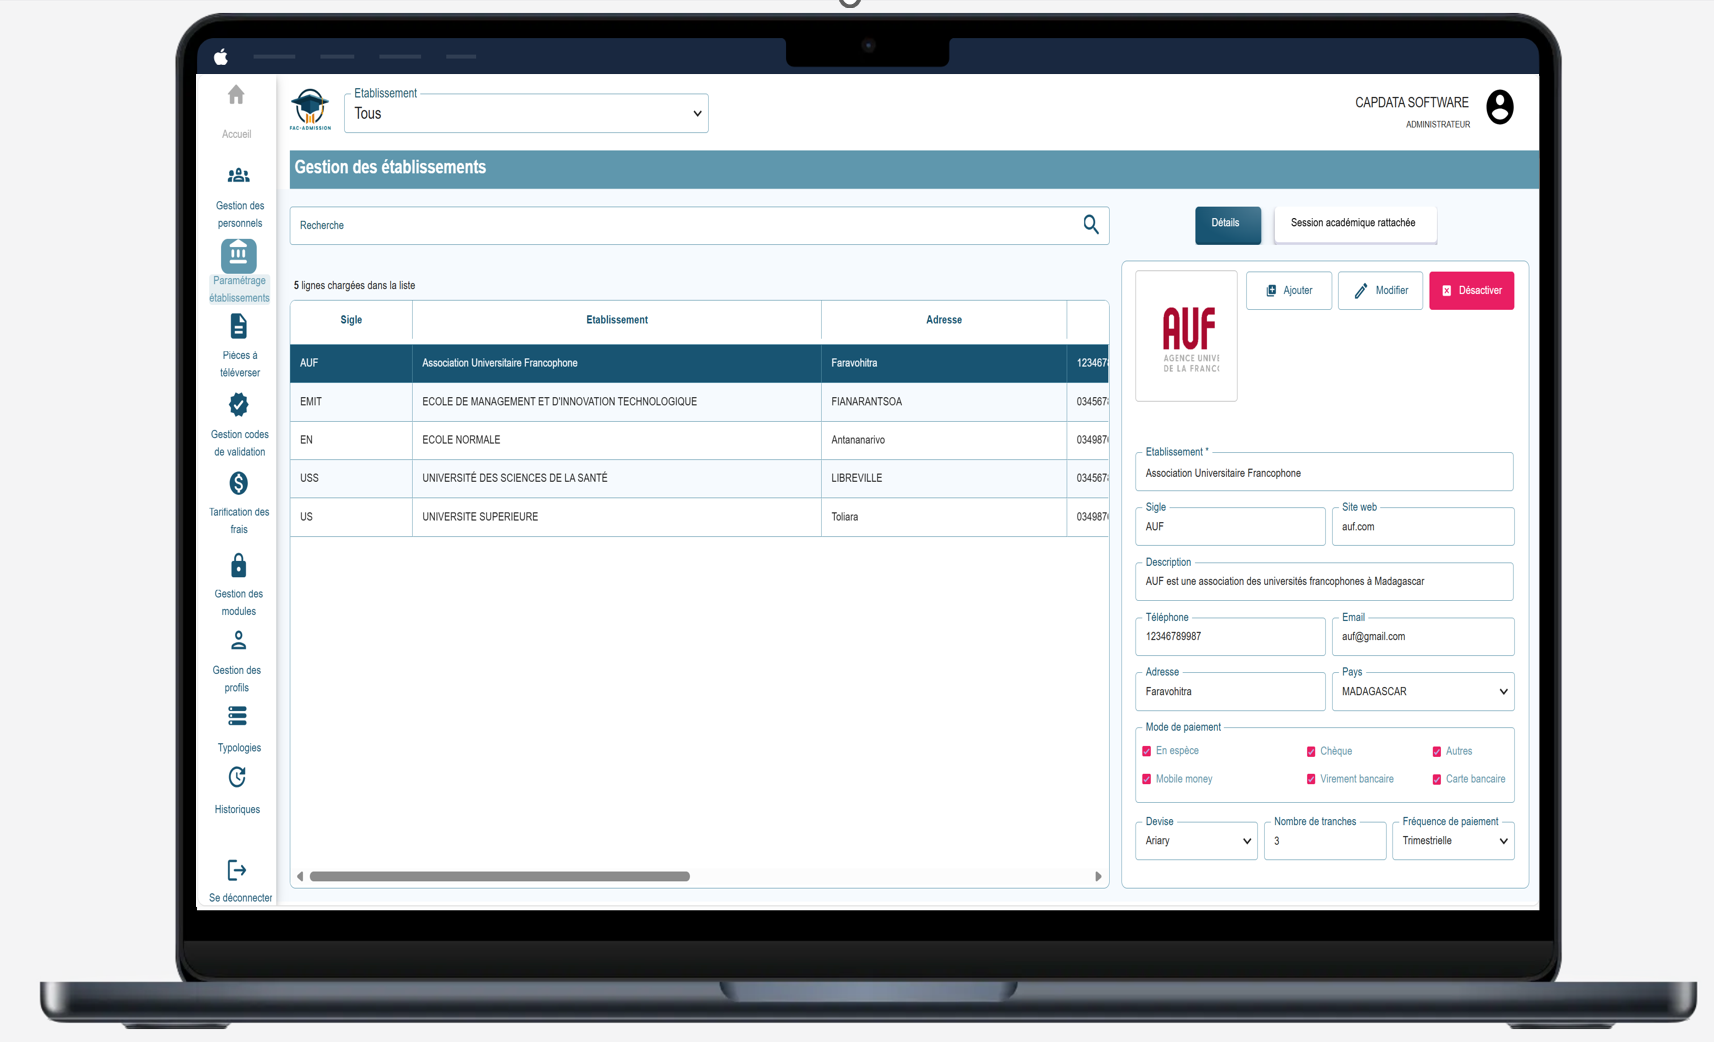Click the search magnifier icon
The width and height of the screenshot is (1714, 1042).
pyautogui.click(x=1090, y=225)
